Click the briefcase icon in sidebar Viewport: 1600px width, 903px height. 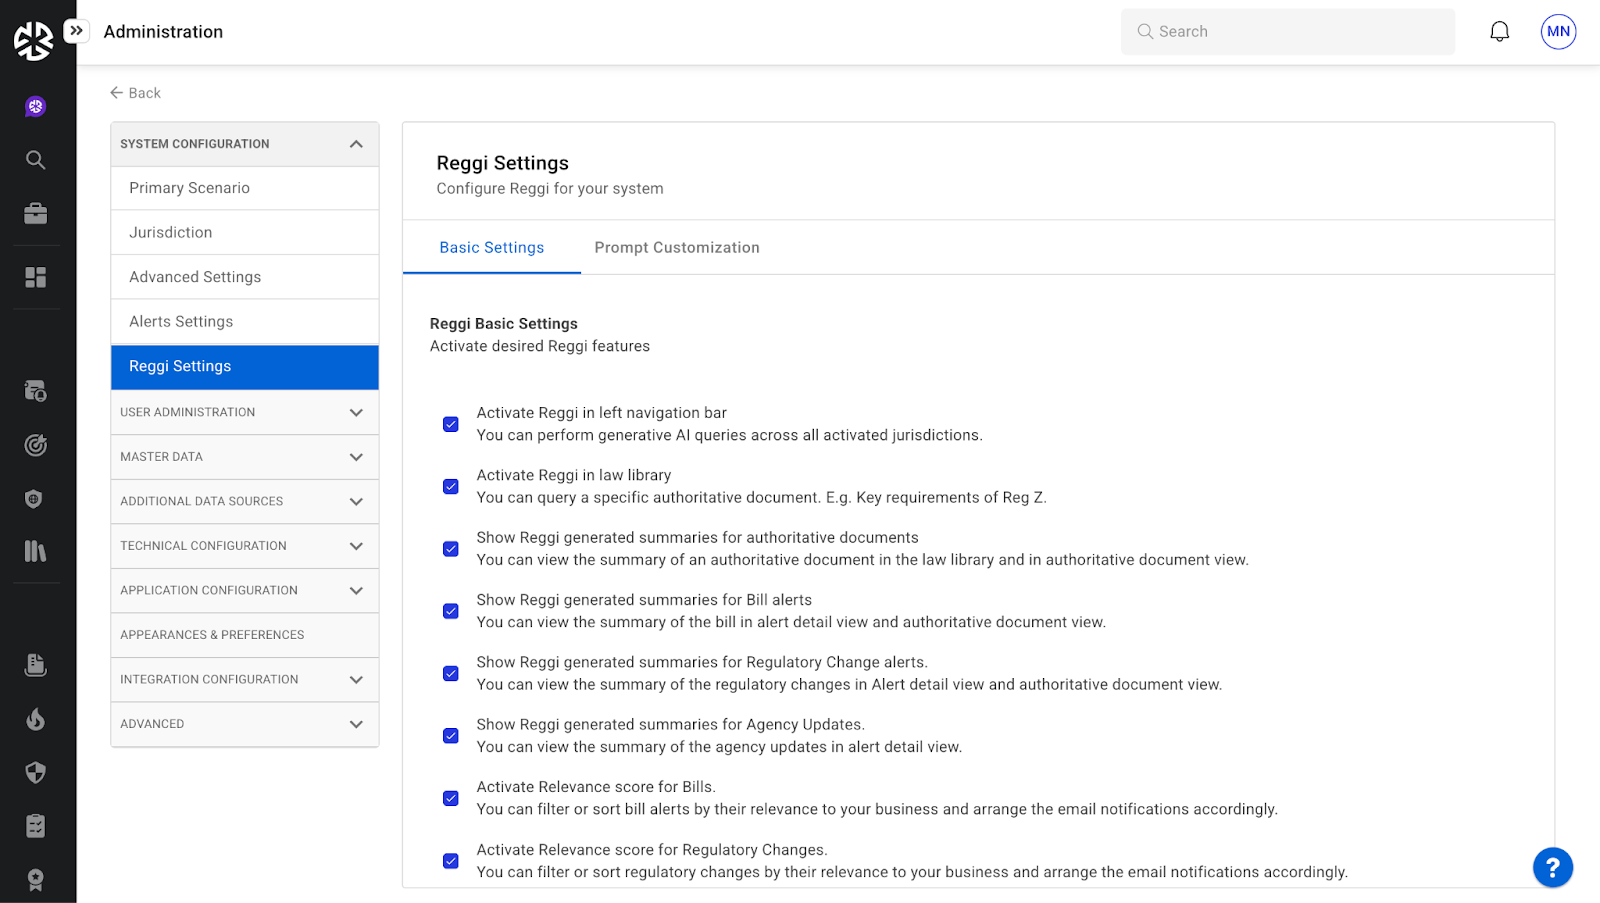click(x=36, y=214)
